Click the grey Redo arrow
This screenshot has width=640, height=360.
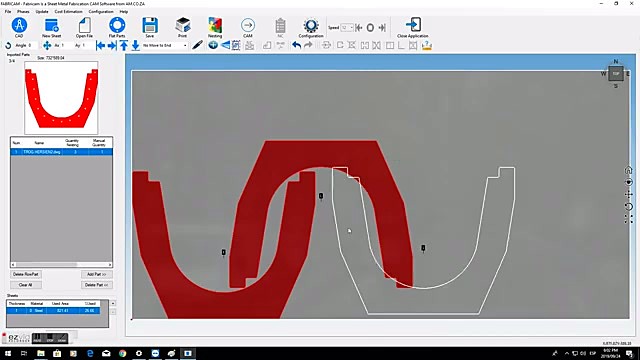(309, 45)
